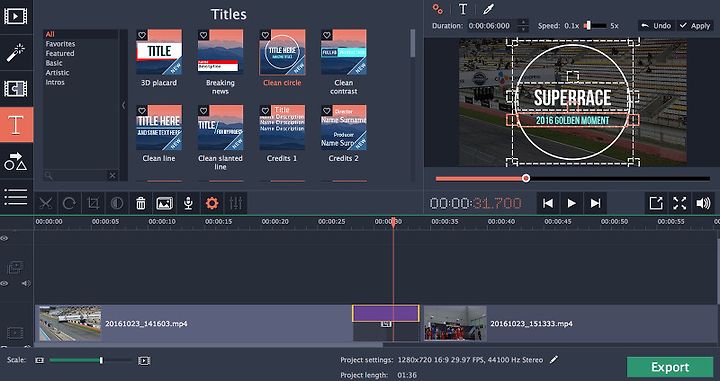Click the preview volume speaker icon
Viewport: 720px width, 381px height.
pos(703,203)
